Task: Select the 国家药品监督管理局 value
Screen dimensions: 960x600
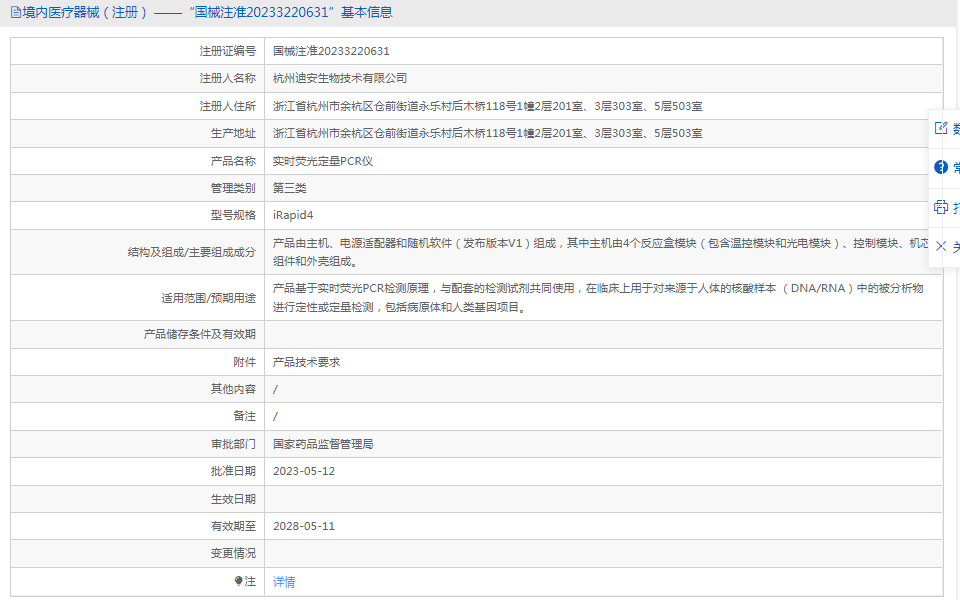Action: tap(323, 444)
